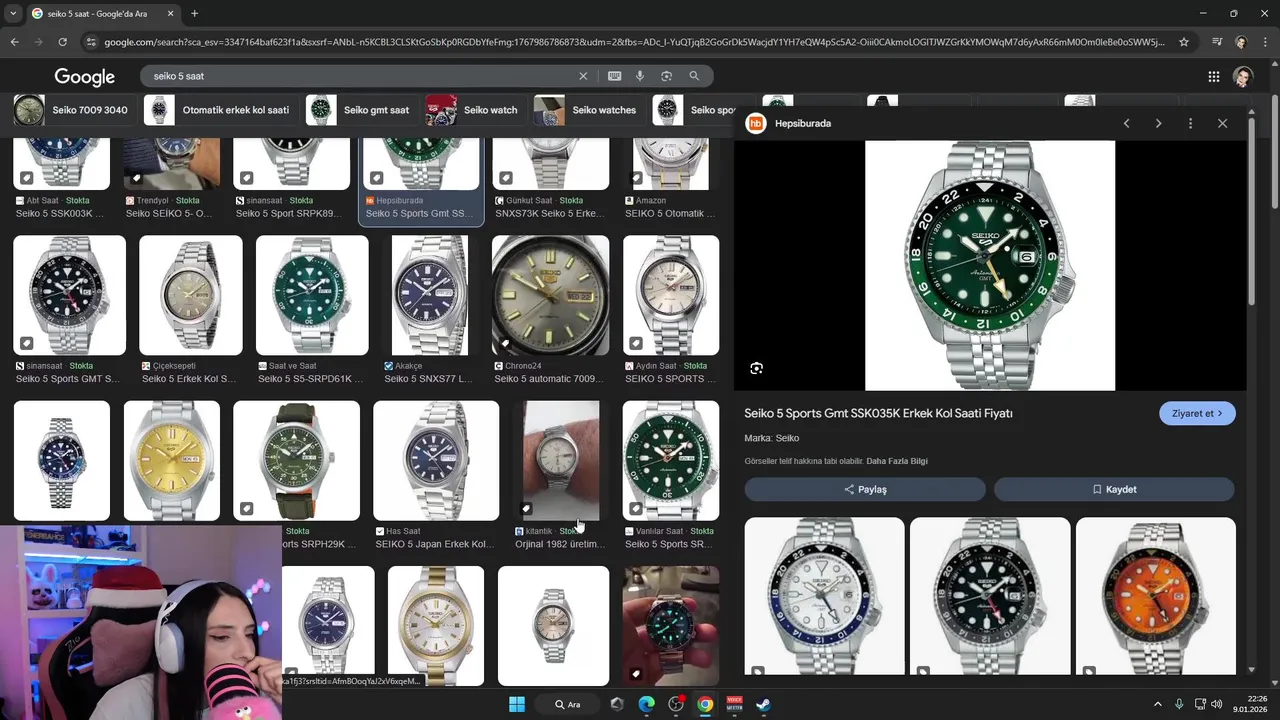Select the 'Otomatik erkek kol saati' chip
Screen dimensions: 1280x720
click(219, 110)
